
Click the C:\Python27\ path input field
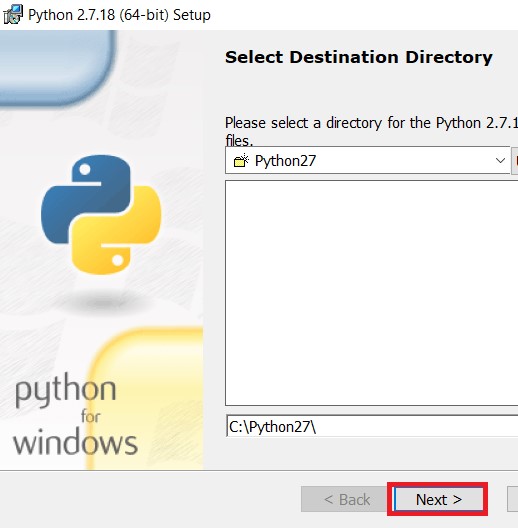[372, 426]
